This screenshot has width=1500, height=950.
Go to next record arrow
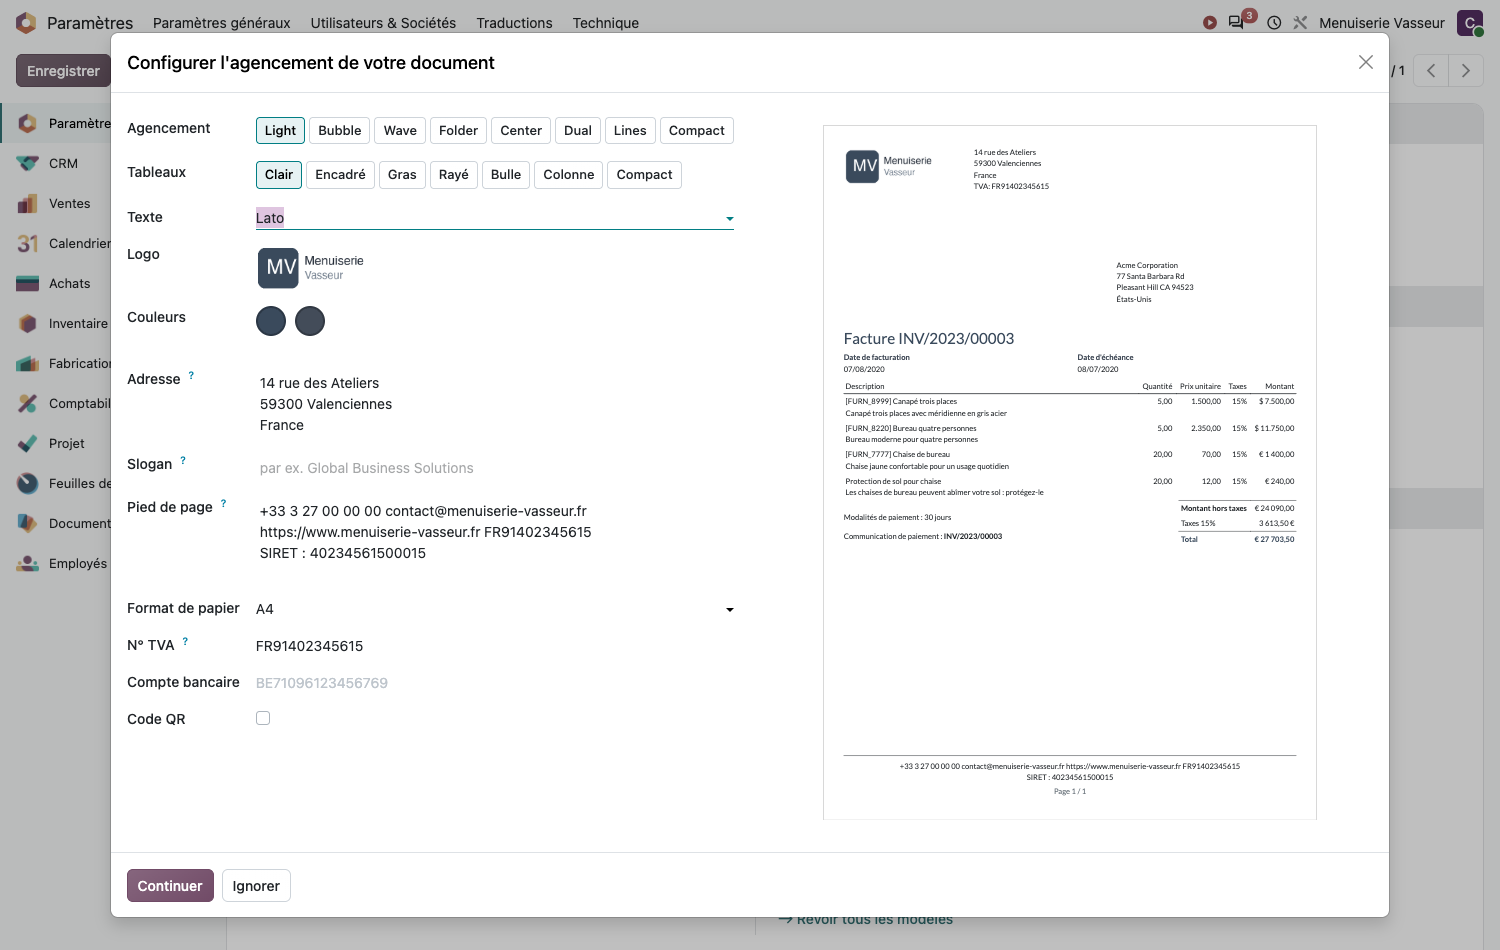click(x=1466, y=70)
